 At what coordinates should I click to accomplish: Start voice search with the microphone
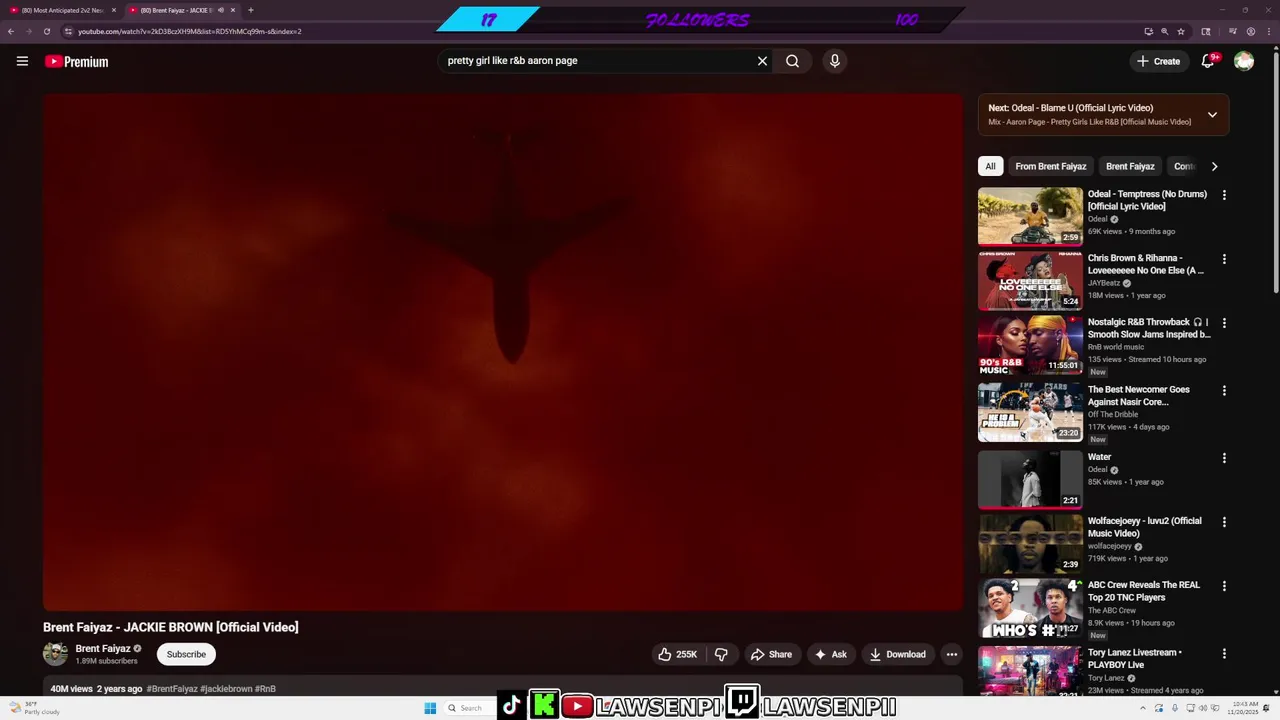(835, 61)
